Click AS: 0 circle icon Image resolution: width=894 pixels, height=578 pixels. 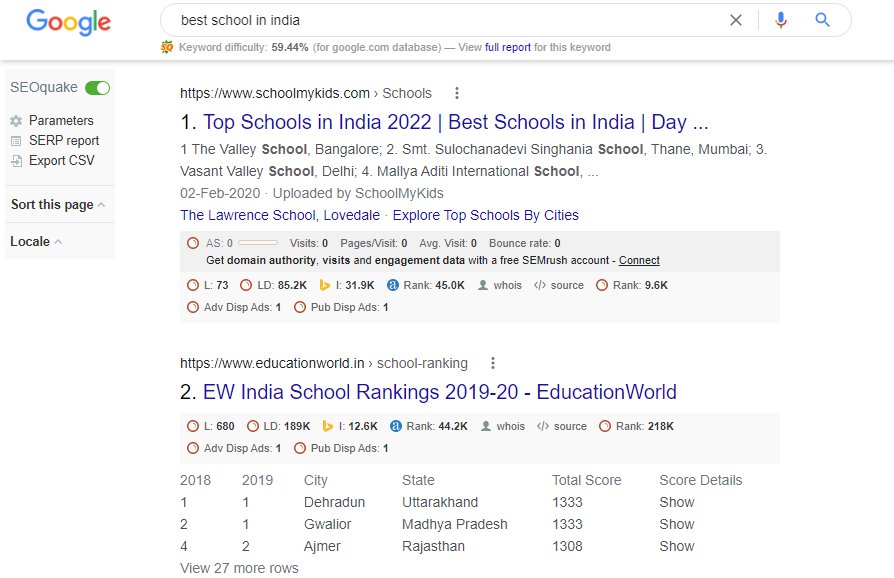[193, 243]
